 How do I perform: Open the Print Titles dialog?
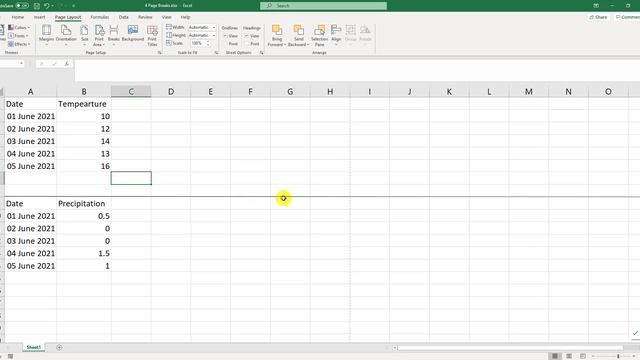tap(152, 35)
